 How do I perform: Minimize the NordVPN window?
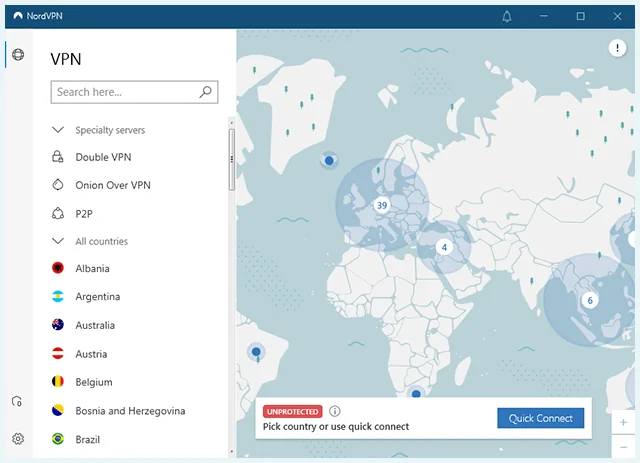[x=544, y=16]
